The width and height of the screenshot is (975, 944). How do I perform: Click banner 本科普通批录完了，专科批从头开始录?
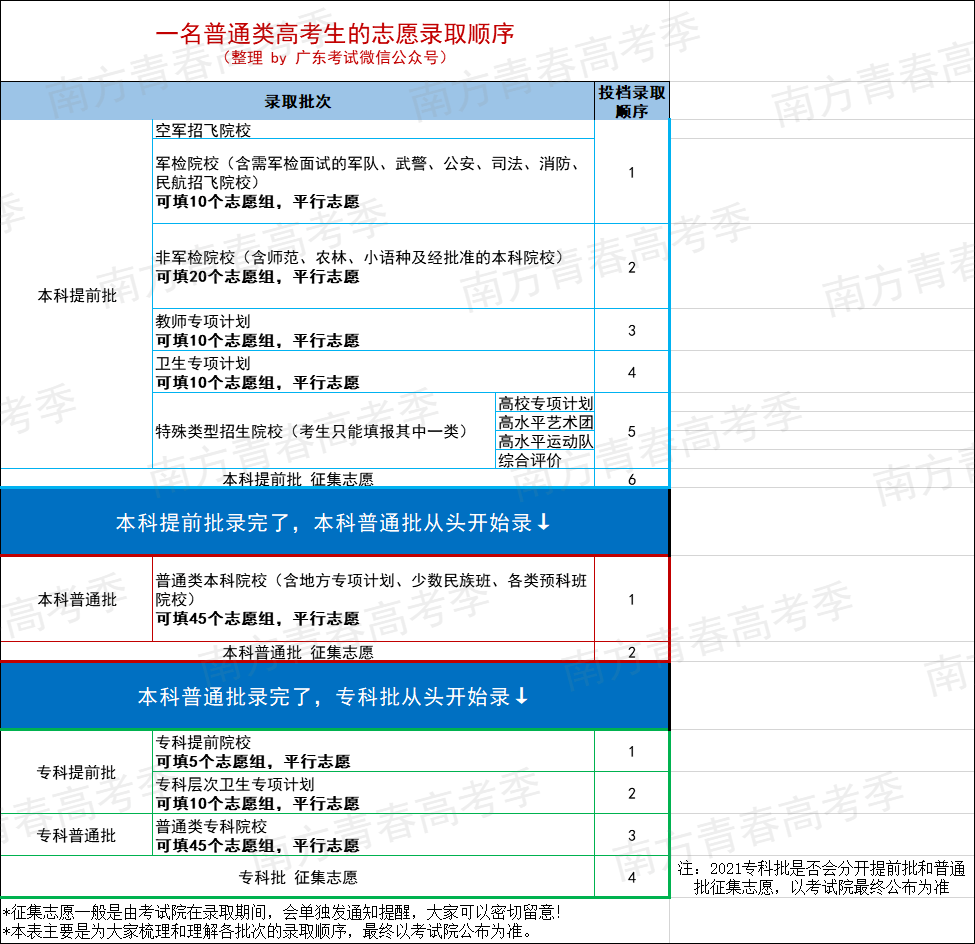pos(335,696)
